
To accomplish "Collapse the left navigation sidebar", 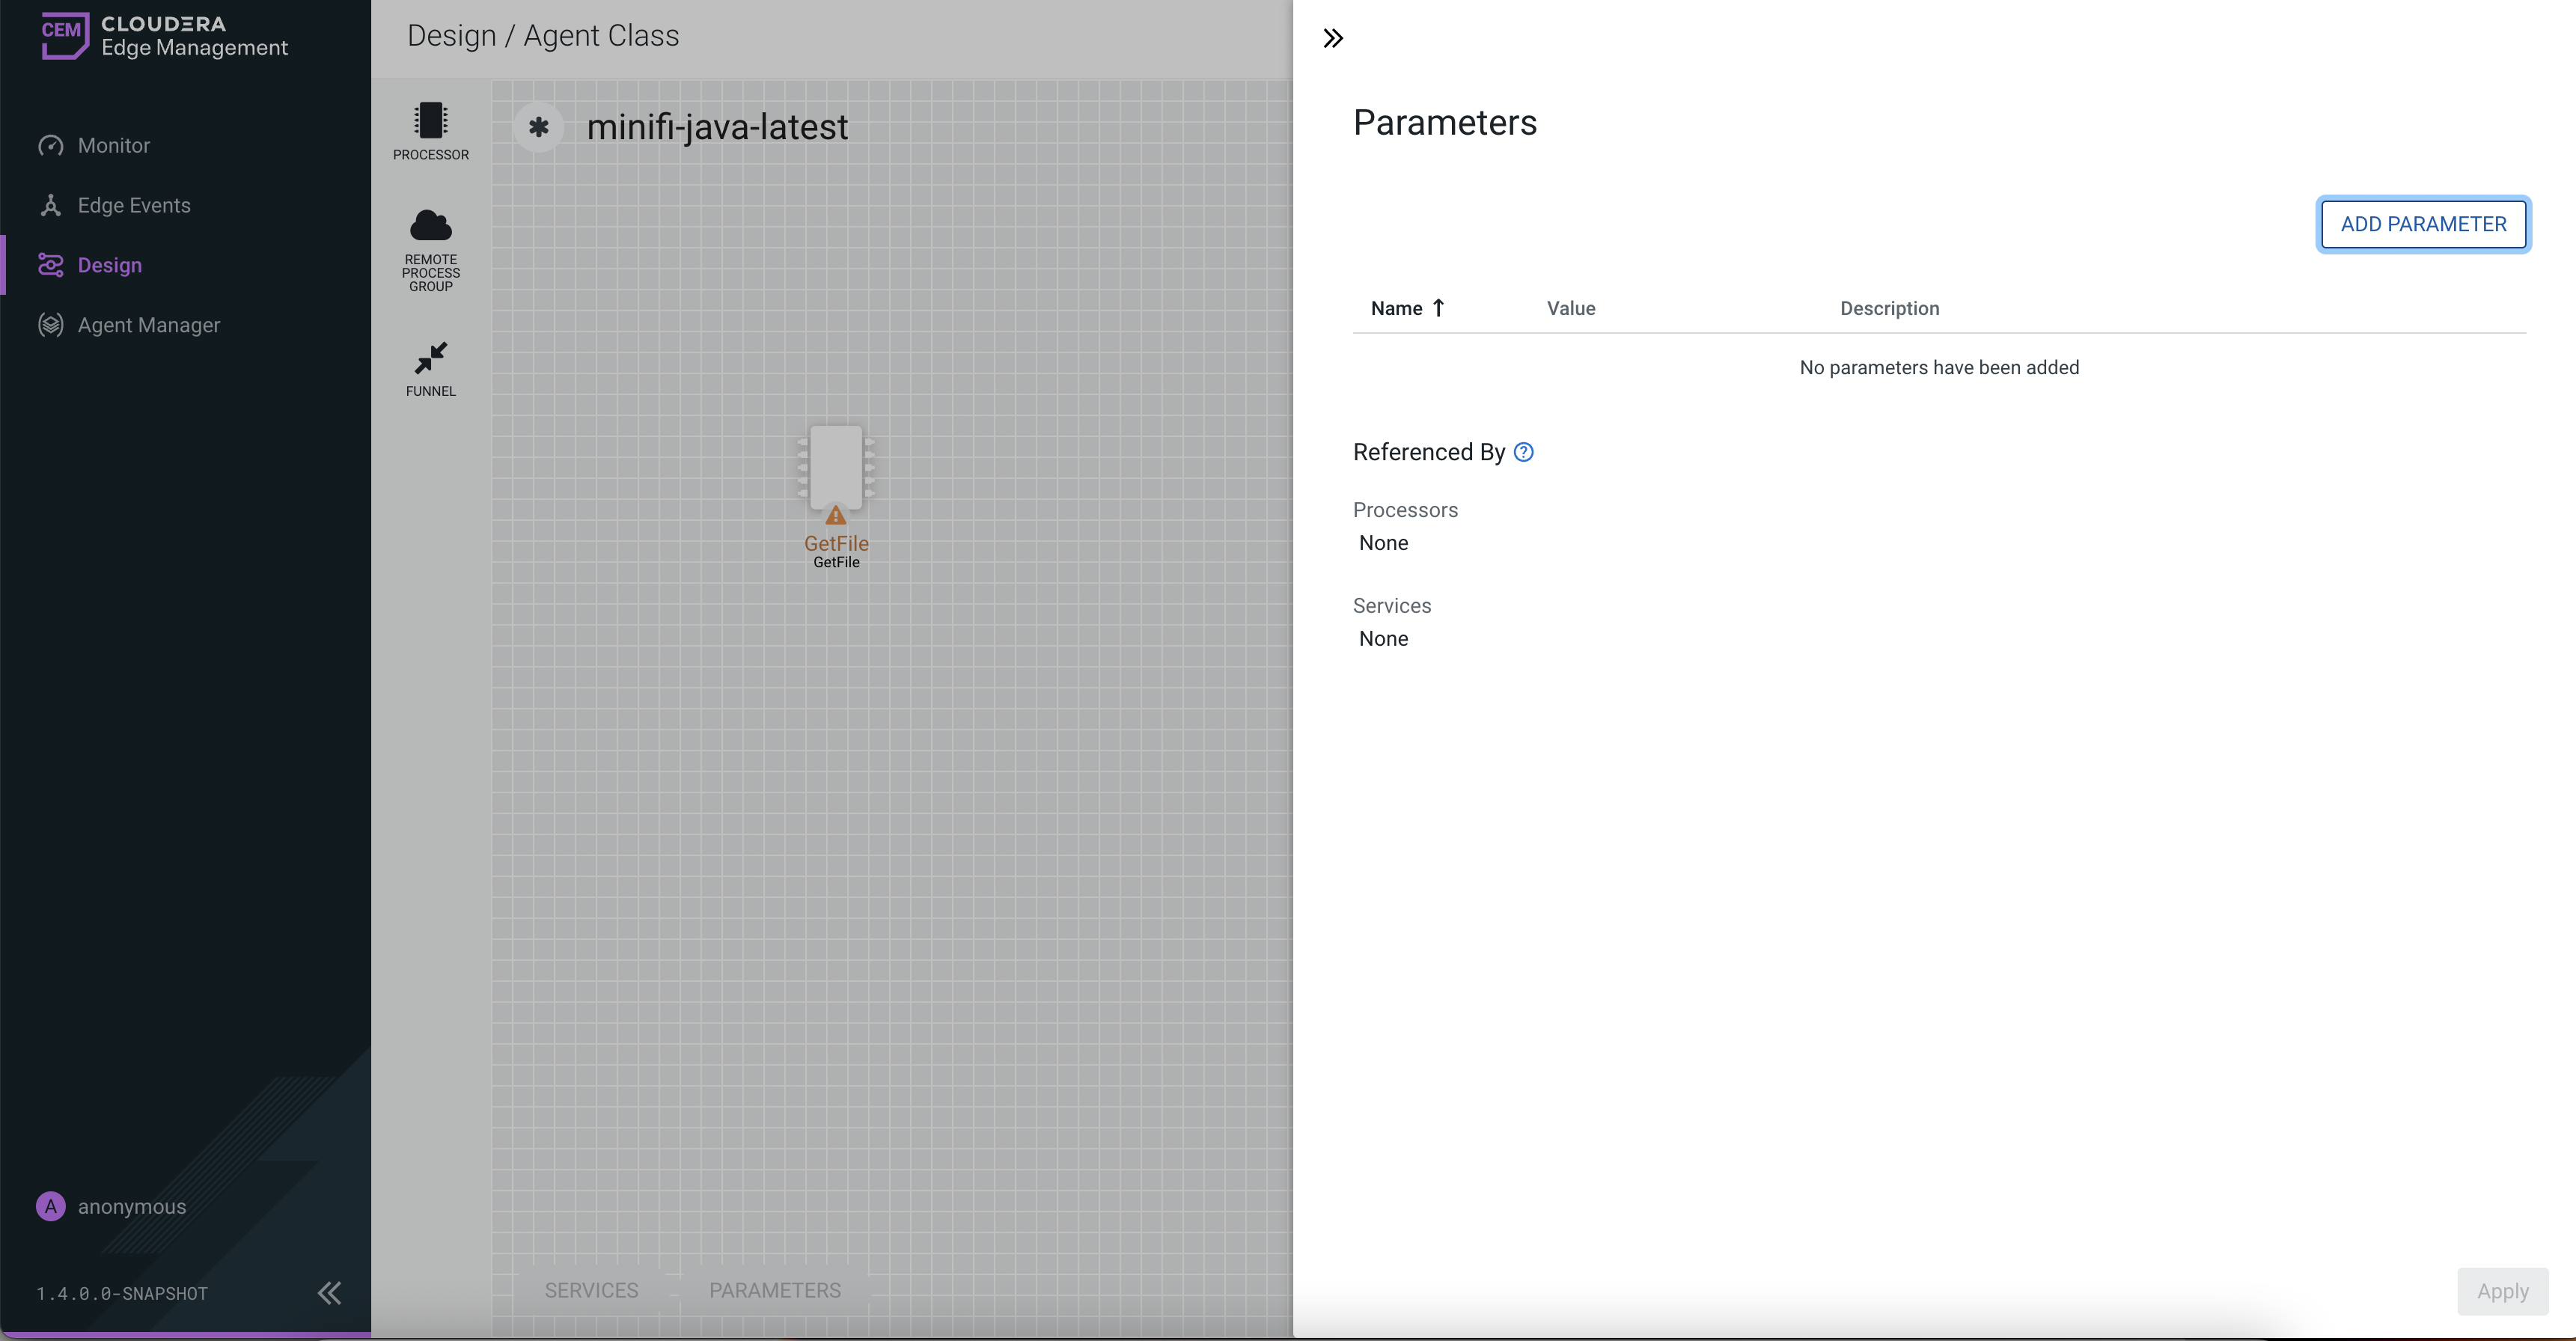I will coord(329,1293).
